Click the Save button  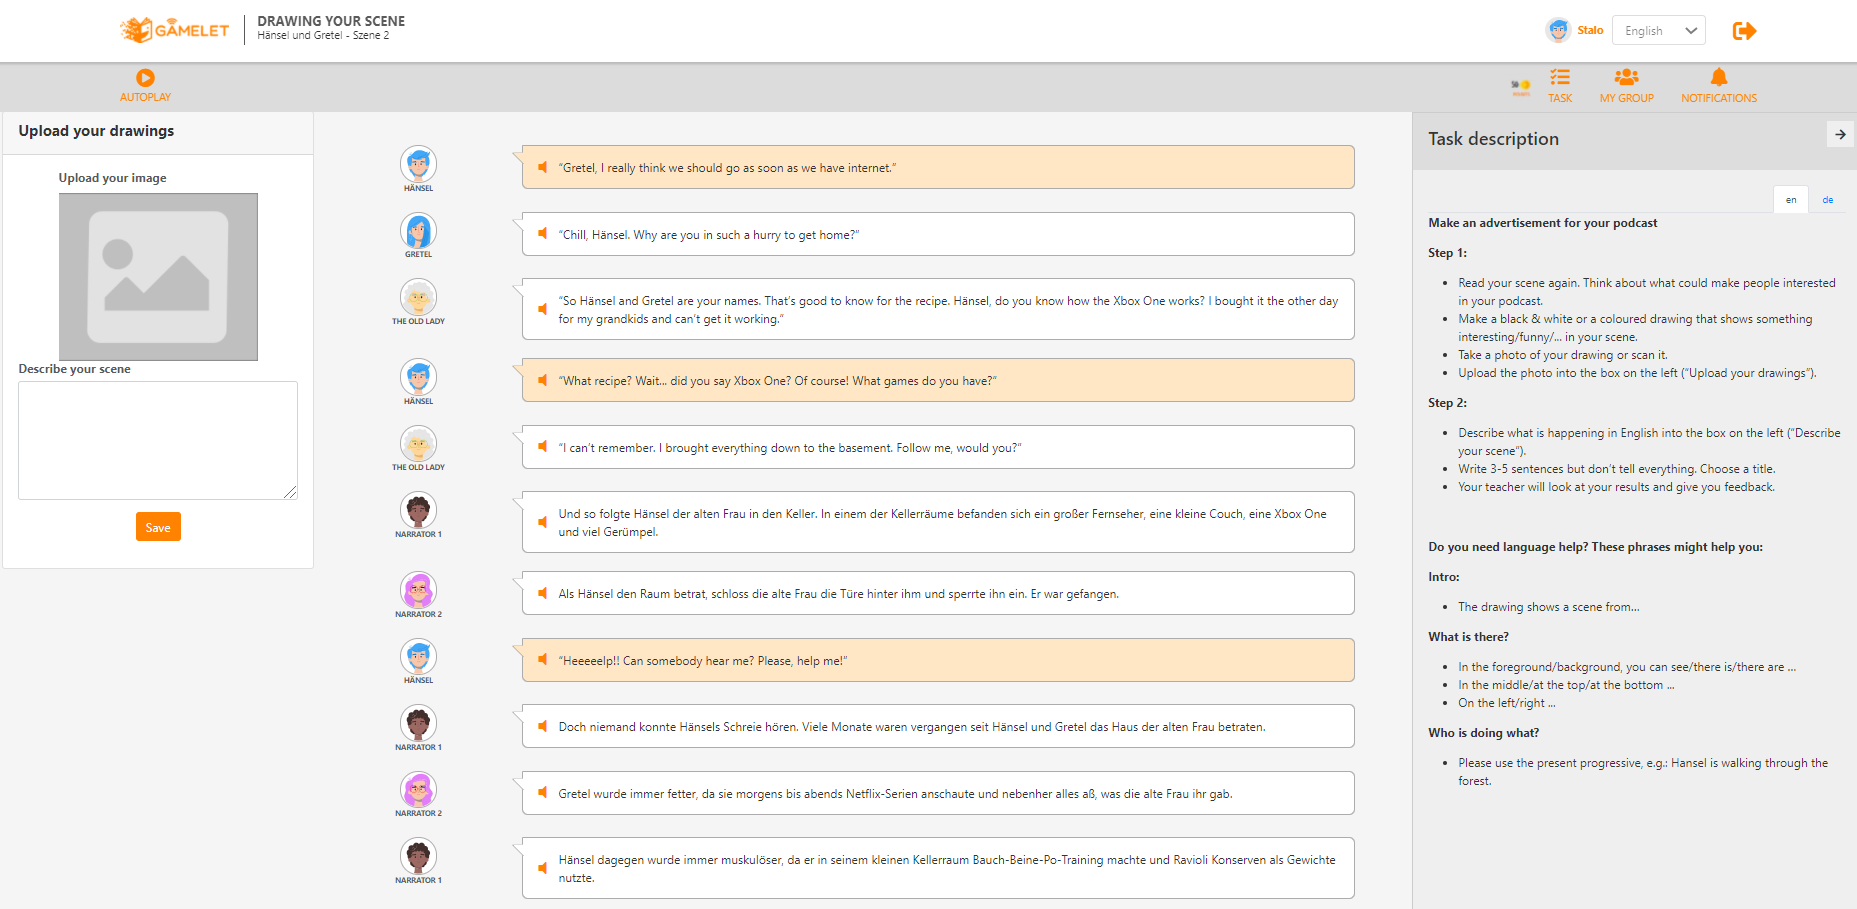[158, 527]
